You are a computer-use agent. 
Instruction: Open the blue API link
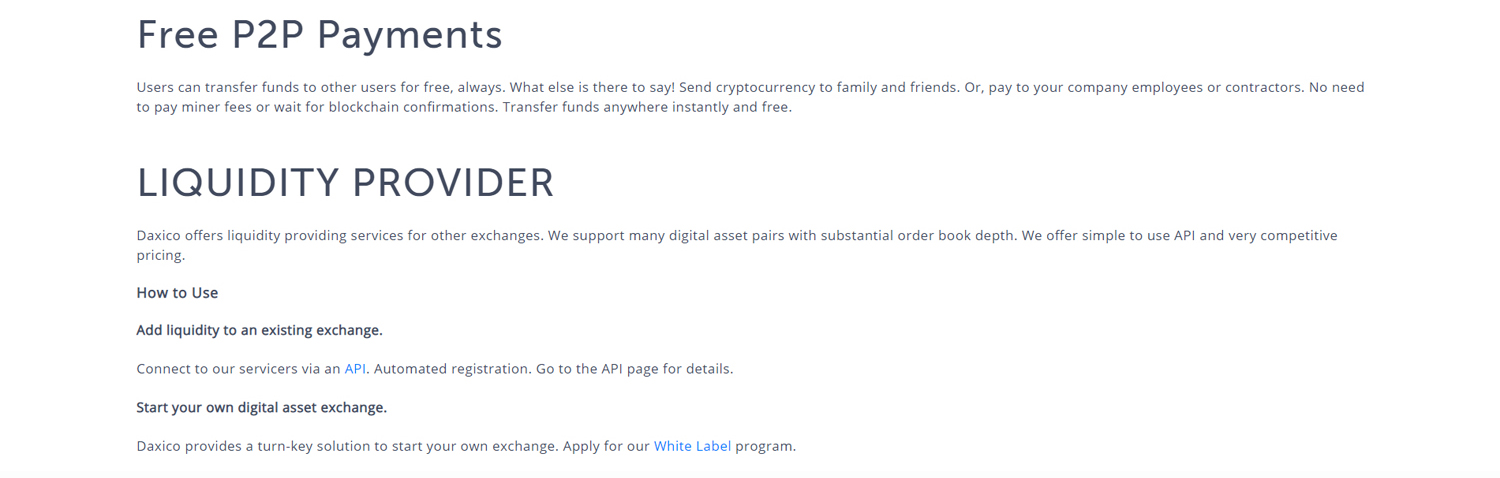point(355,369)
